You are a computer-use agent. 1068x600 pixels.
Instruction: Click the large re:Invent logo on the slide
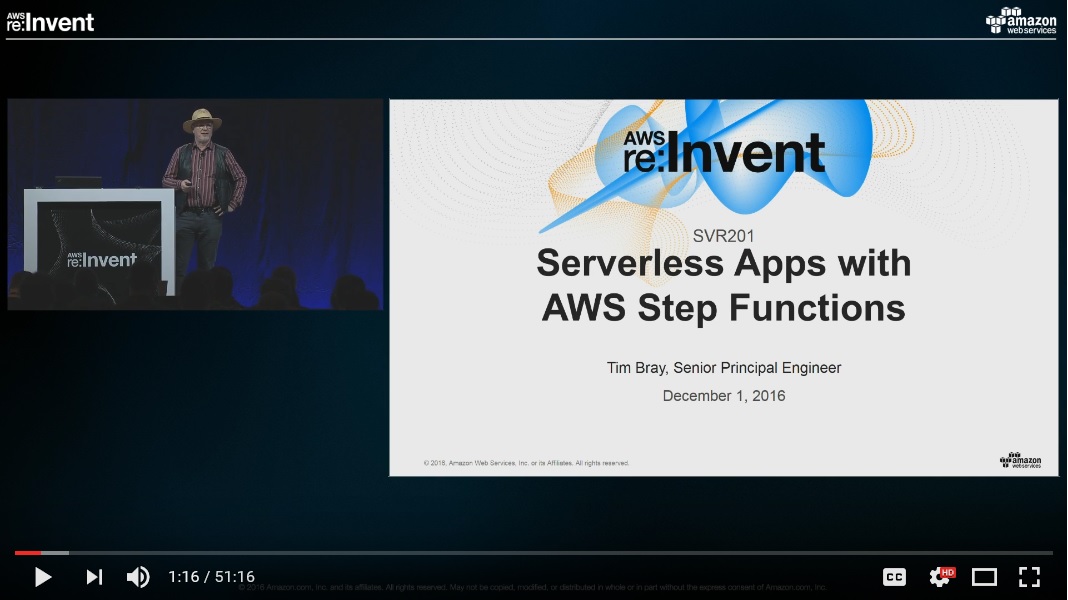[724, 151]
